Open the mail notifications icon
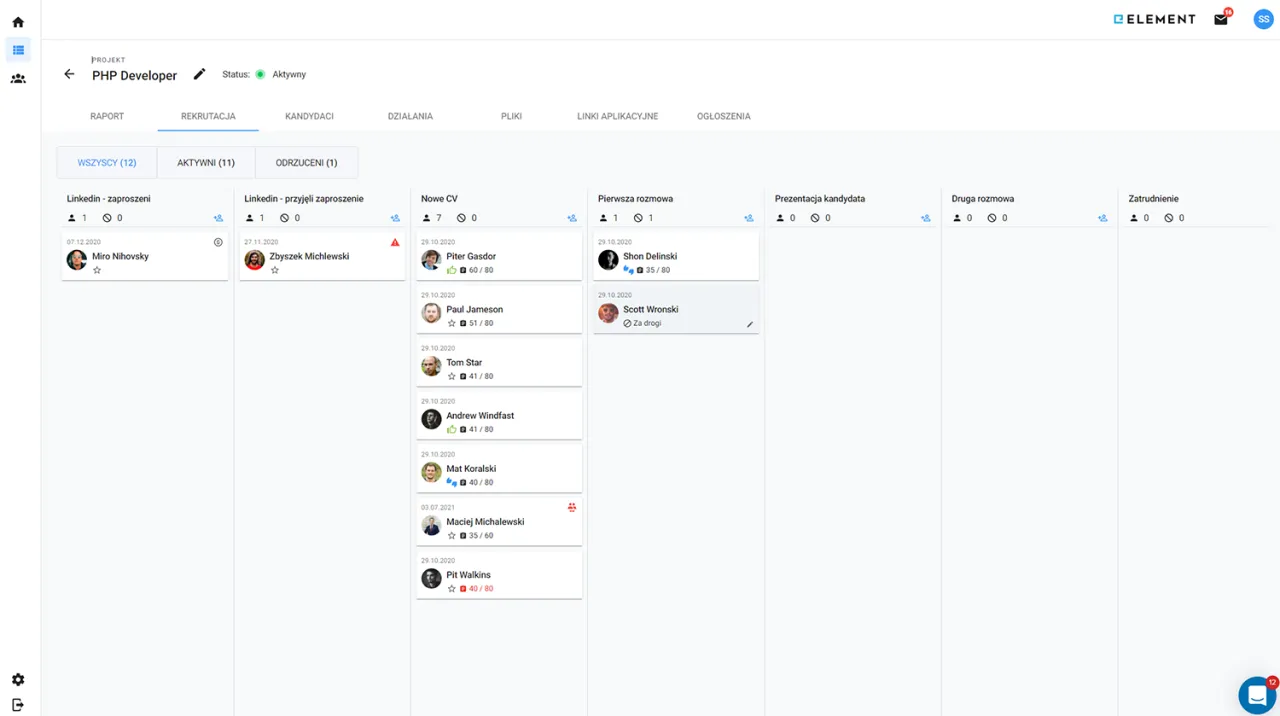This screenshot has height=716, width=1280. pyautogui.click(x=1221, y=19)
